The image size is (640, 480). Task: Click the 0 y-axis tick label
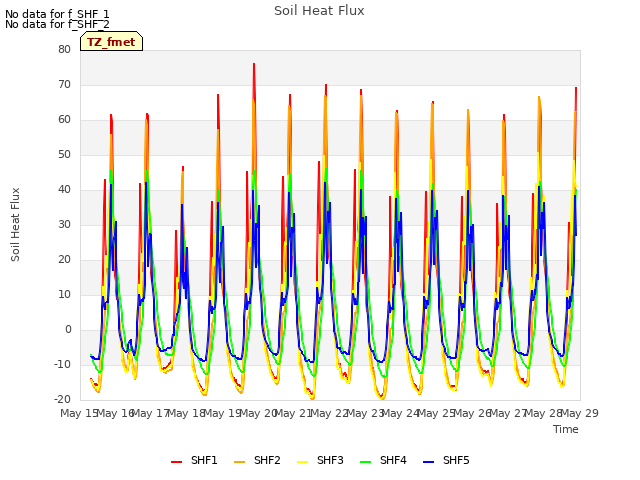[x=68, y=329]
